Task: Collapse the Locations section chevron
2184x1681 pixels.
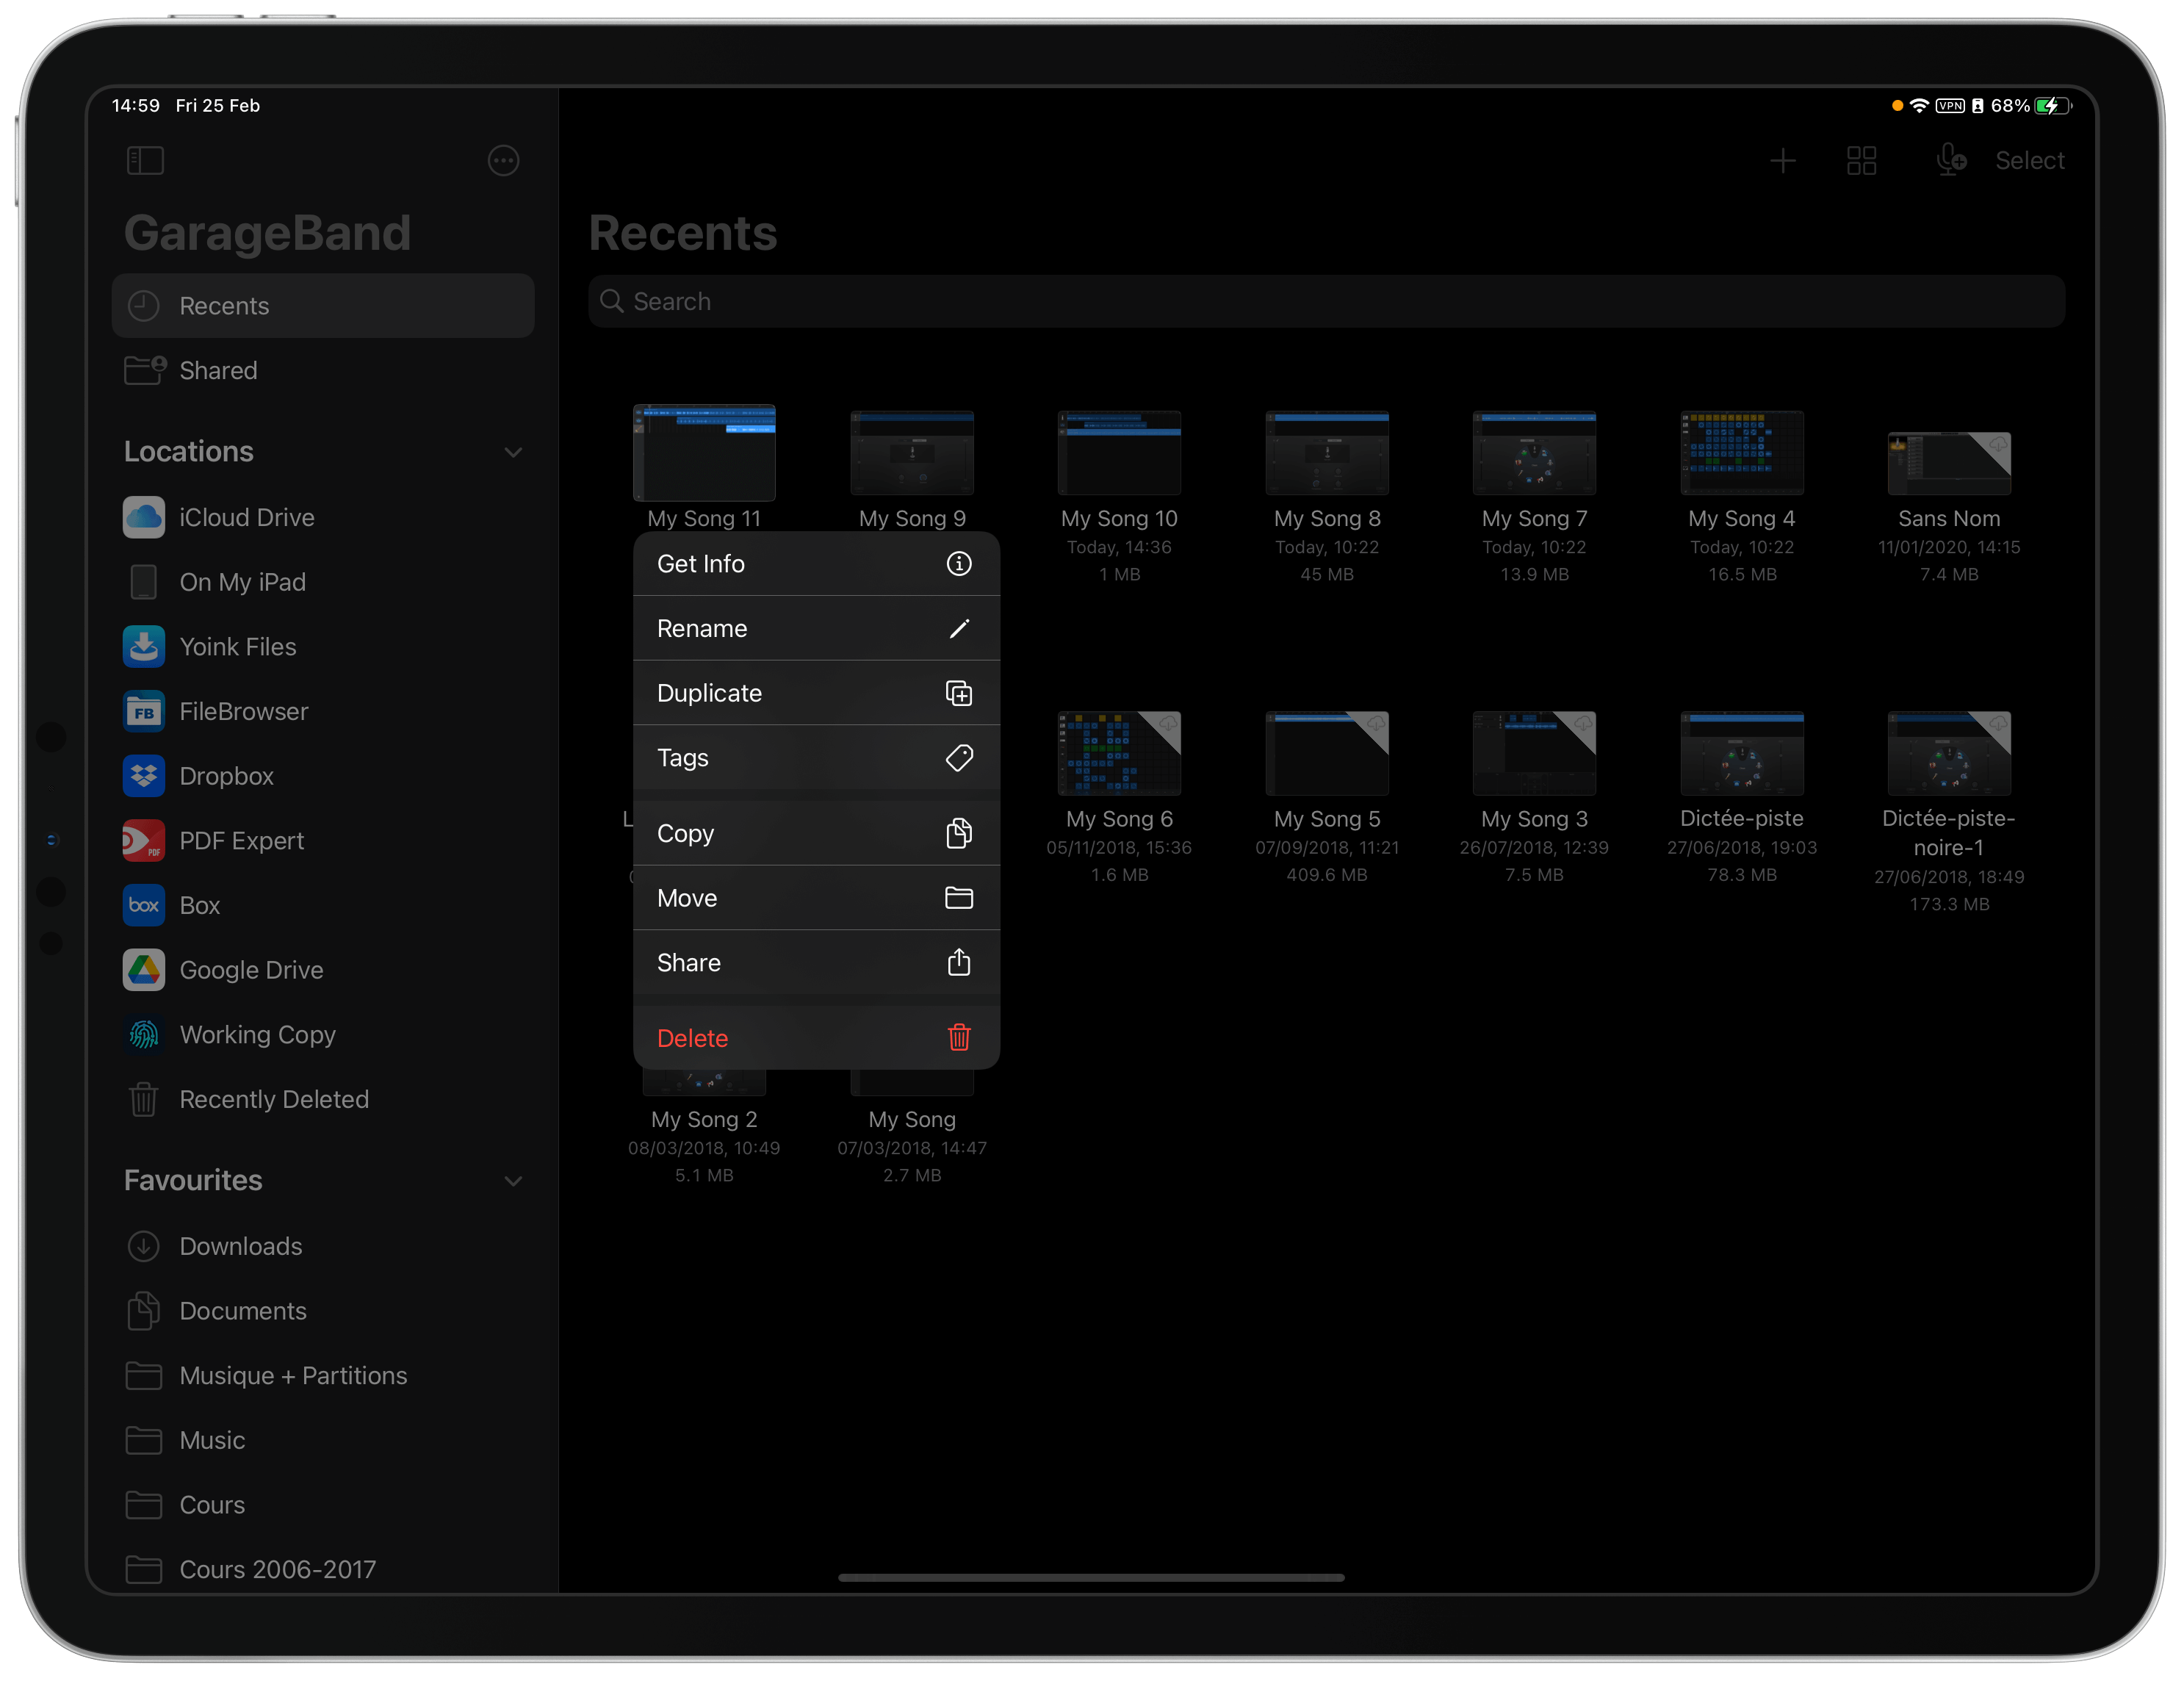Action: click(x=513, y=452)
